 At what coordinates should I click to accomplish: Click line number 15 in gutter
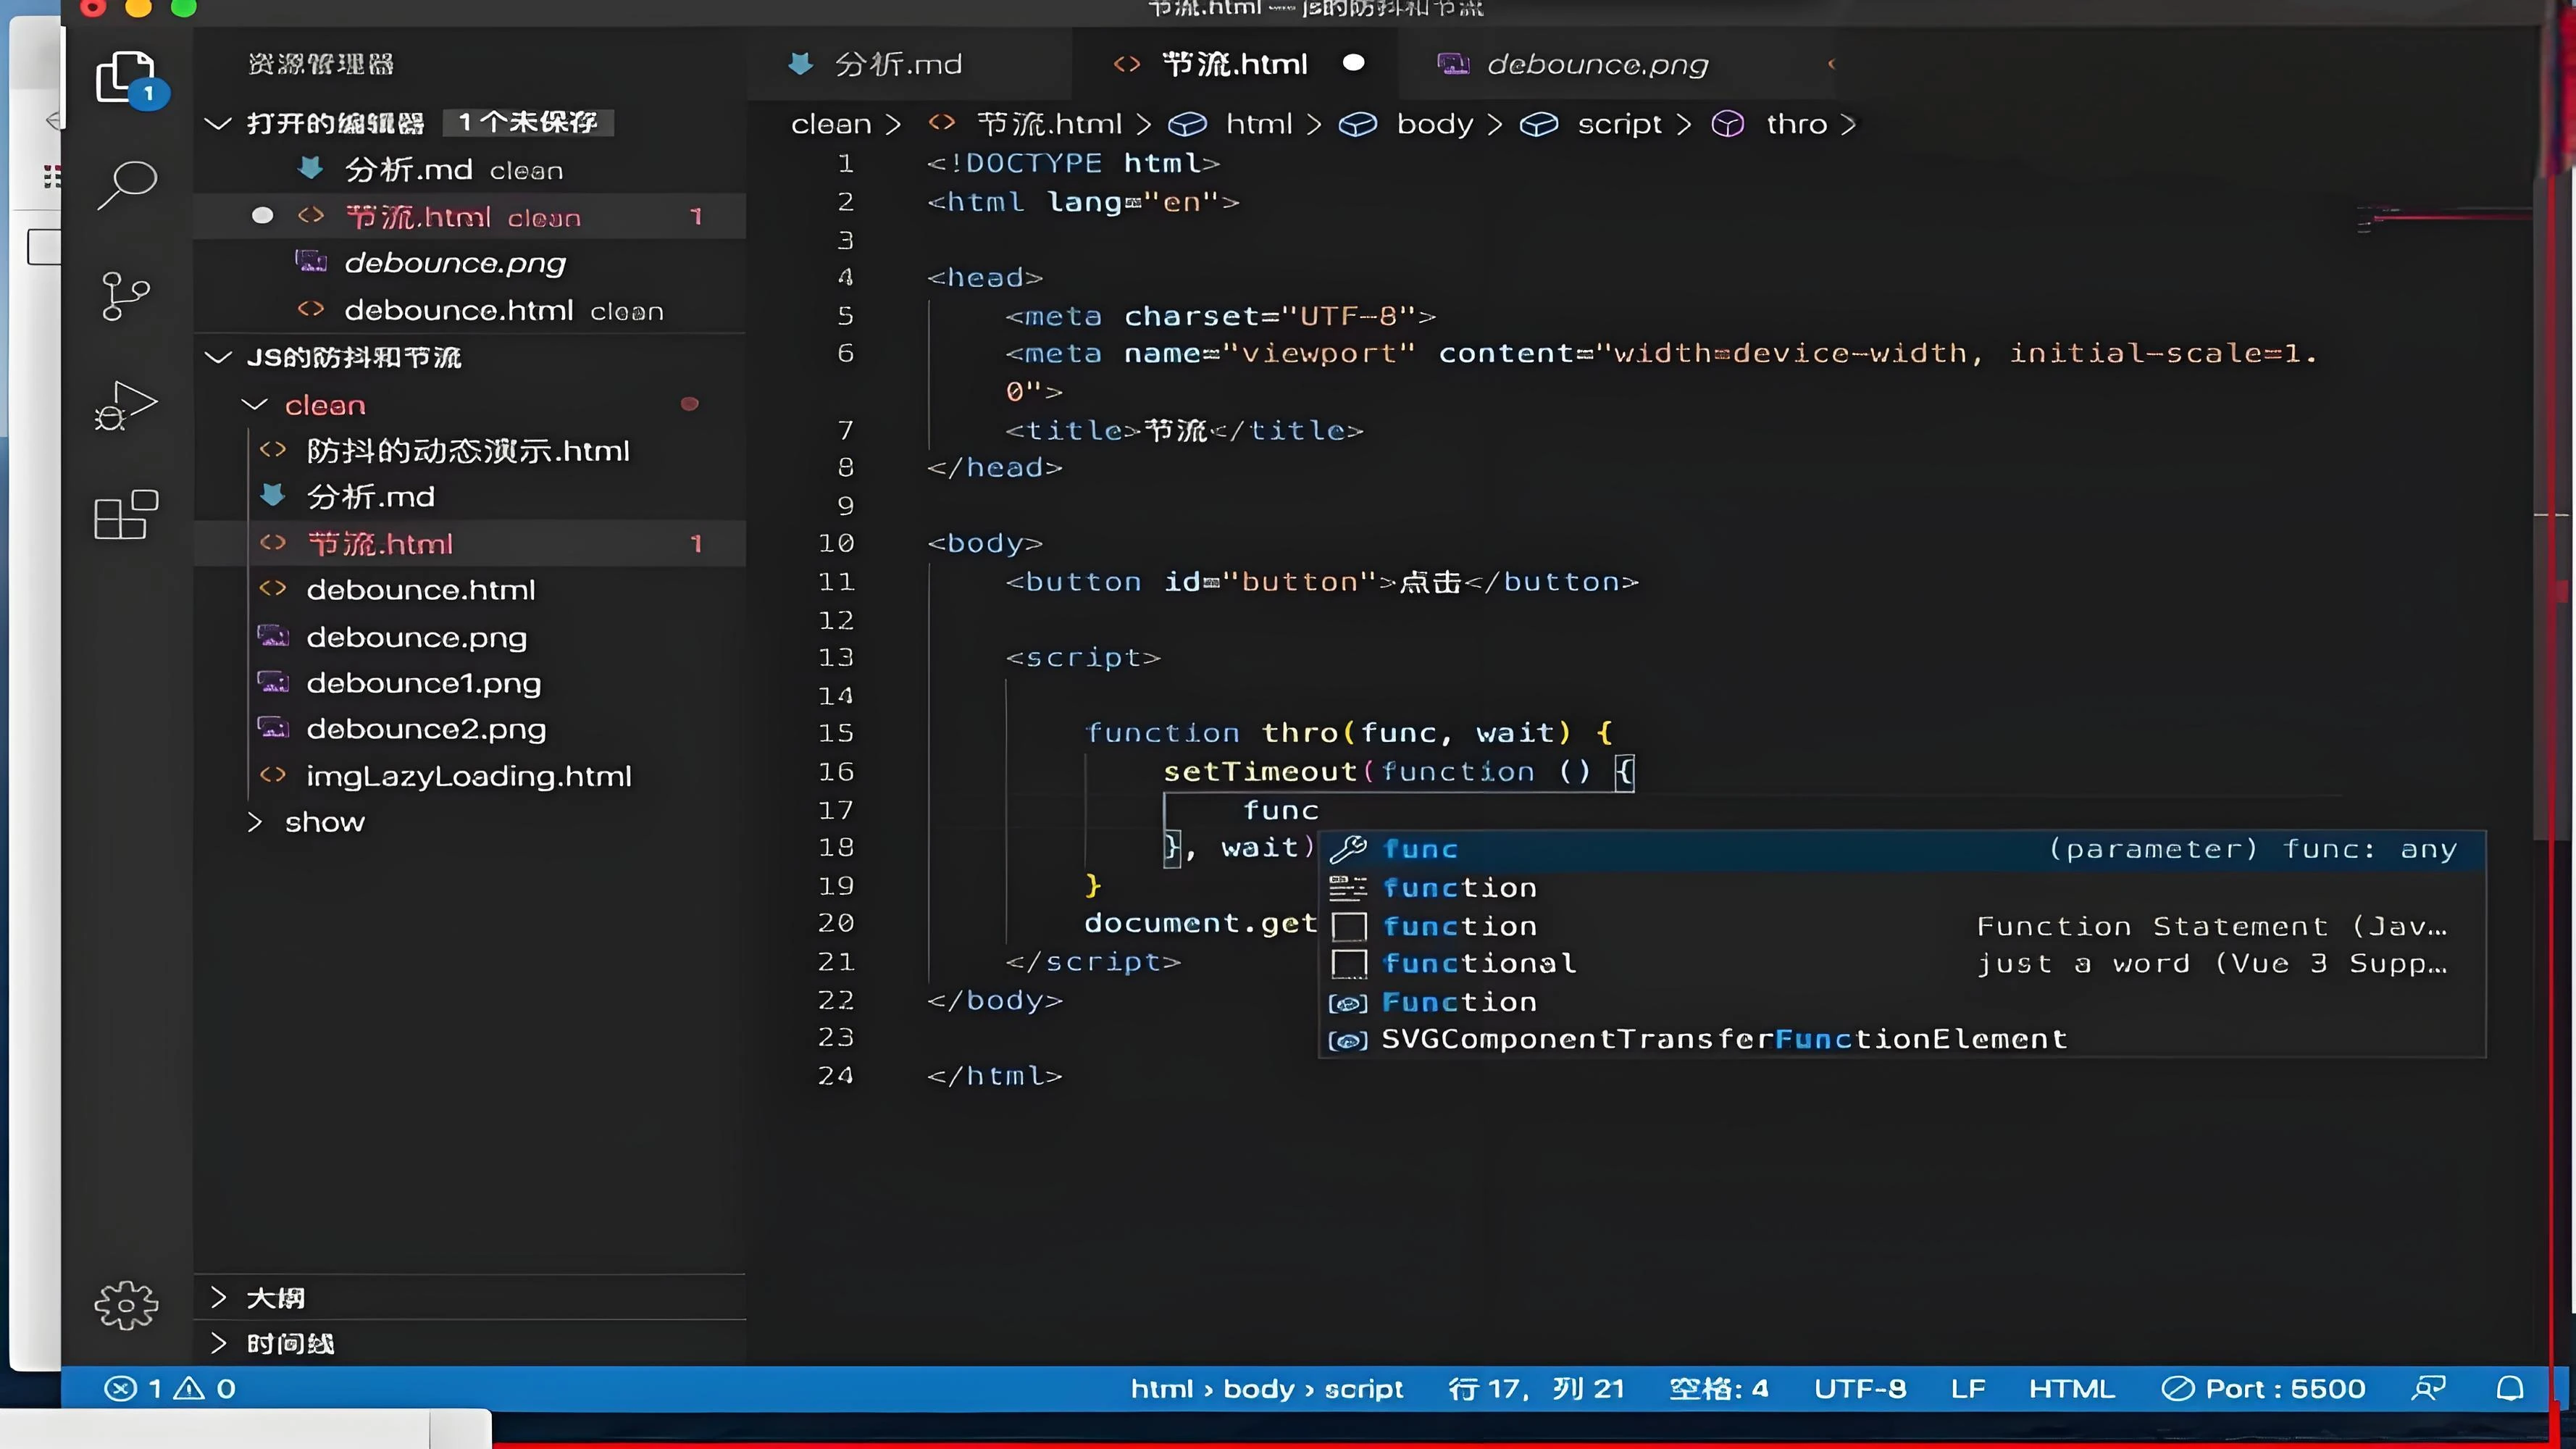[x=836, y=733]
